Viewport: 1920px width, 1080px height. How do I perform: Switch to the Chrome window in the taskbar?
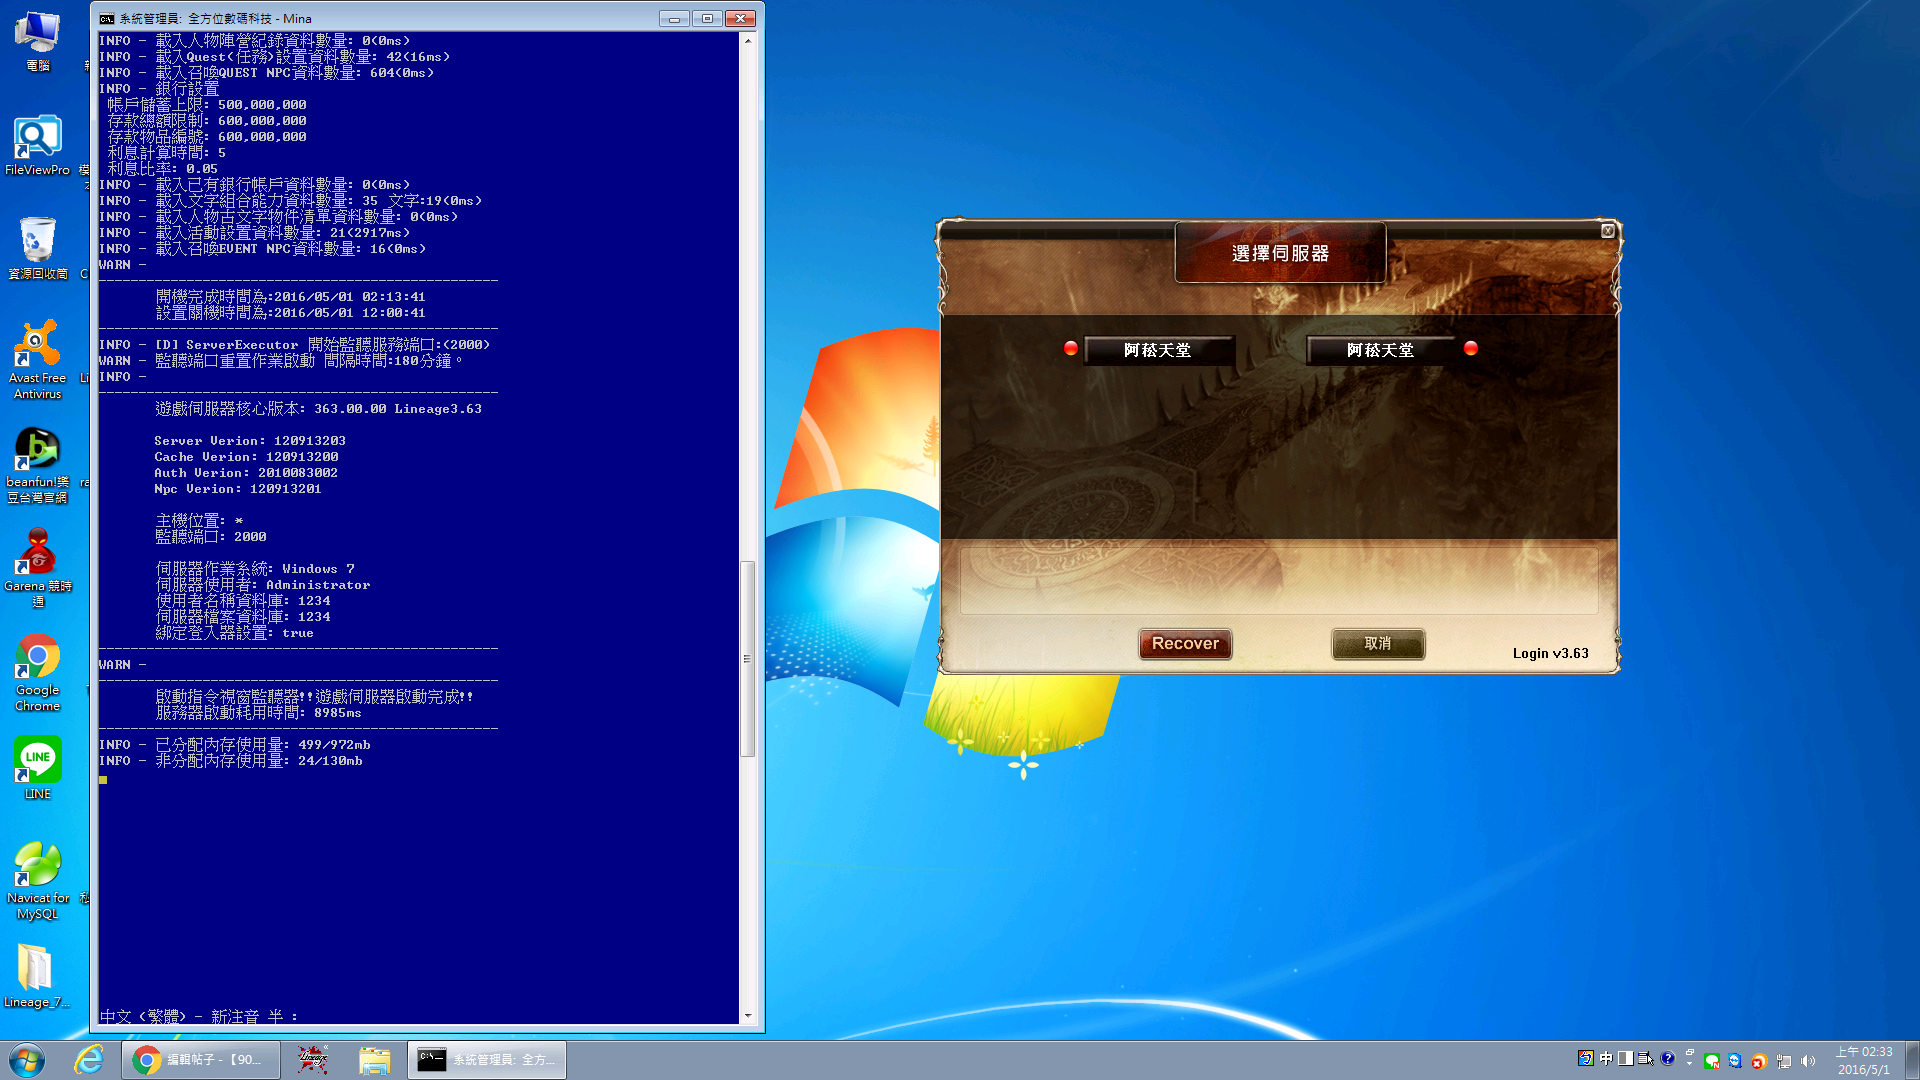[x=201, y=1060]
